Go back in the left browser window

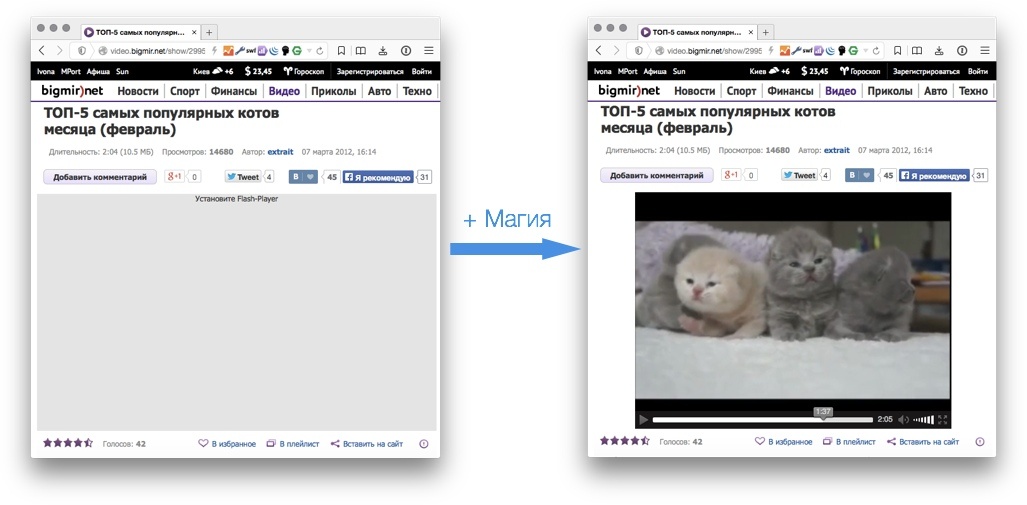42,50
